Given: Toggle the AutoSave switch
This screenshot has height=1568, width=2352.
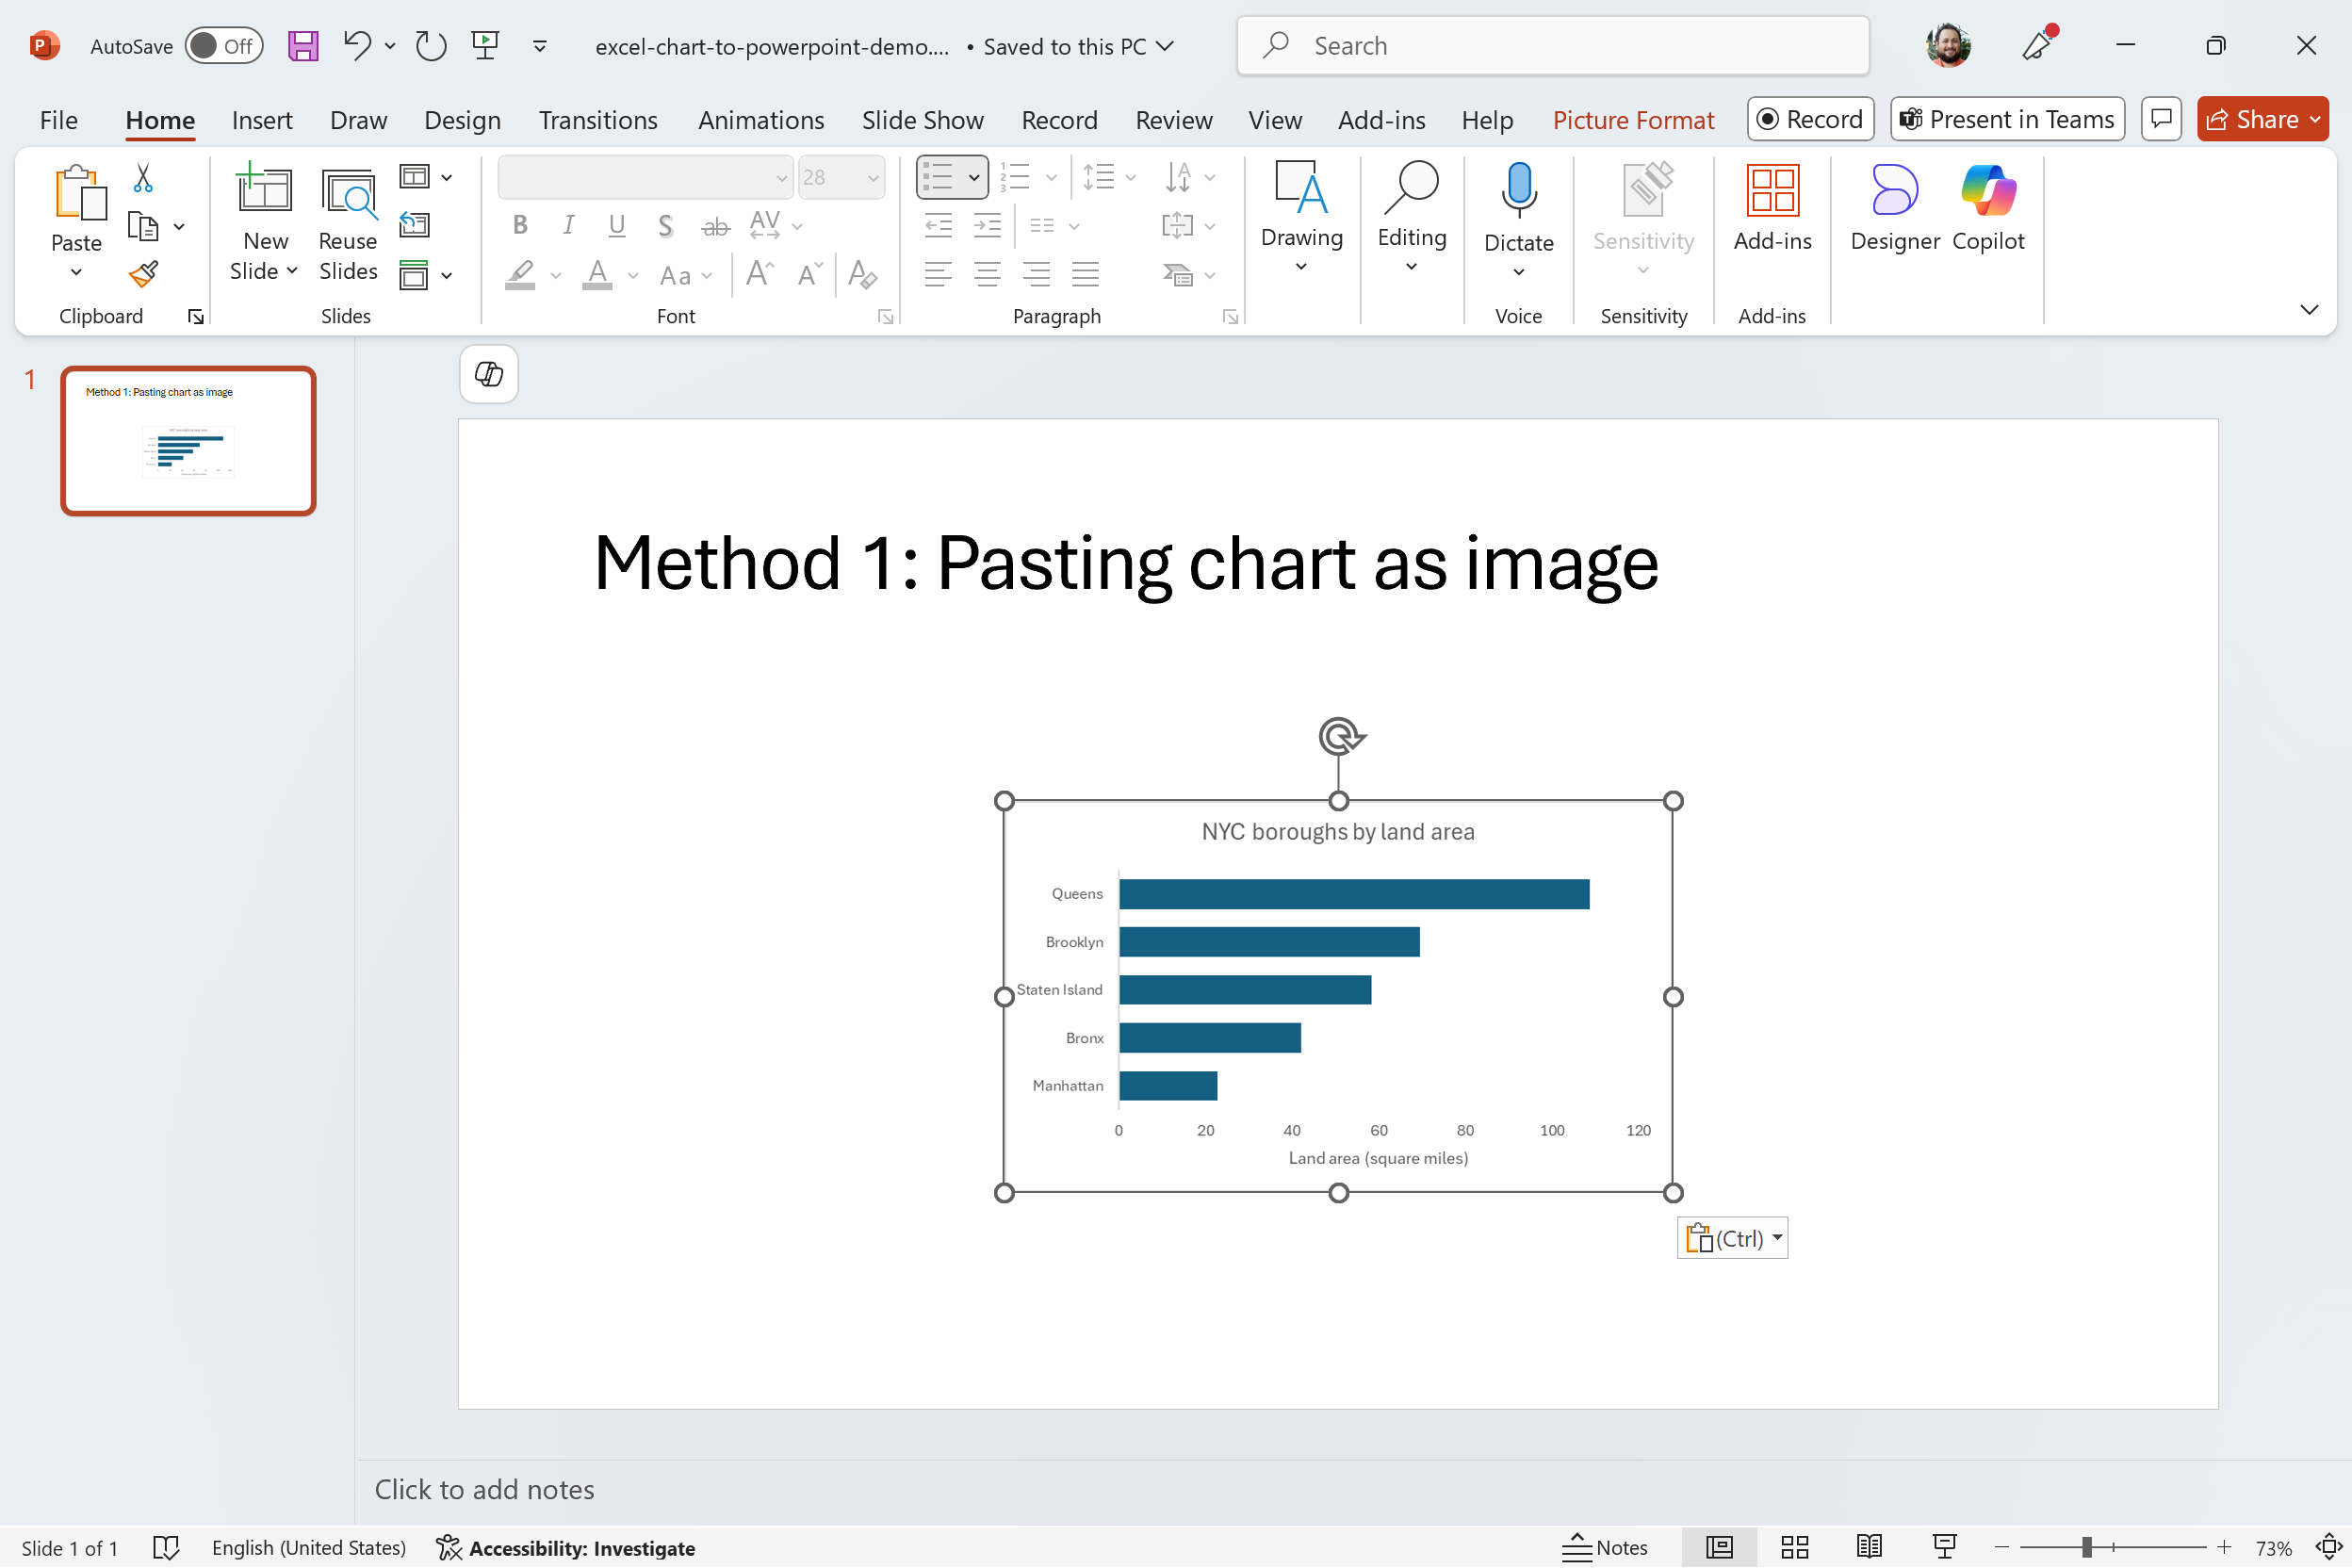Looking at the screenshot, I should (223, 46).
